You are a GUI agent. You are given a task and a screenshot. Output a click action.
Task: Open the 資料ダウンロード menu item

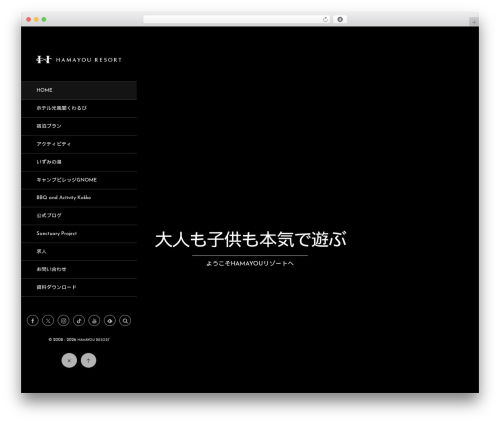click(x=79, y=287)
